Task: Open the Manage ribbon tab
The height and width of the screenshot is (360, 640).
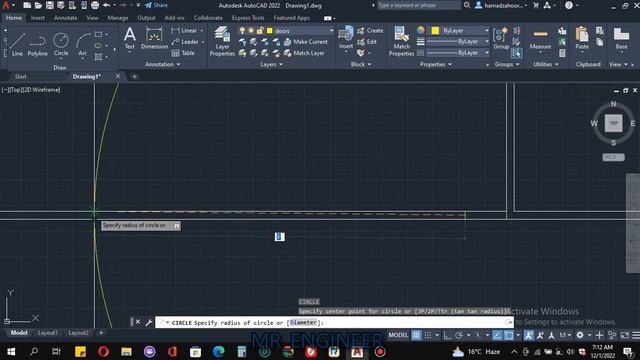Action: pos(118,18)
